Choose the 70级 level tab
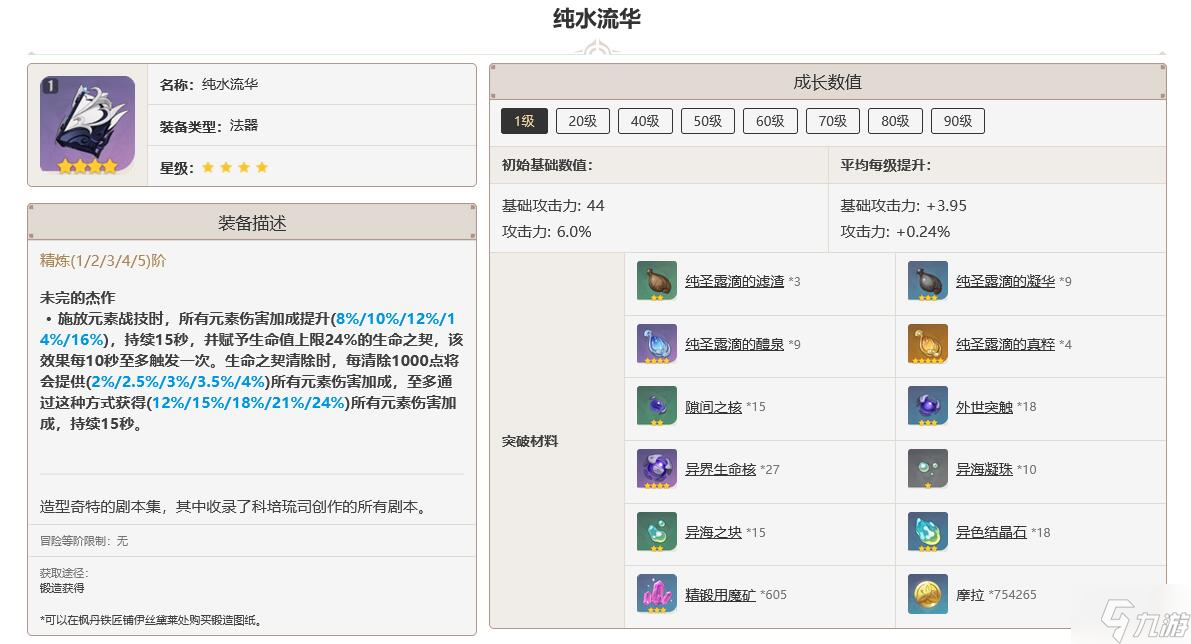 [832, 122]
